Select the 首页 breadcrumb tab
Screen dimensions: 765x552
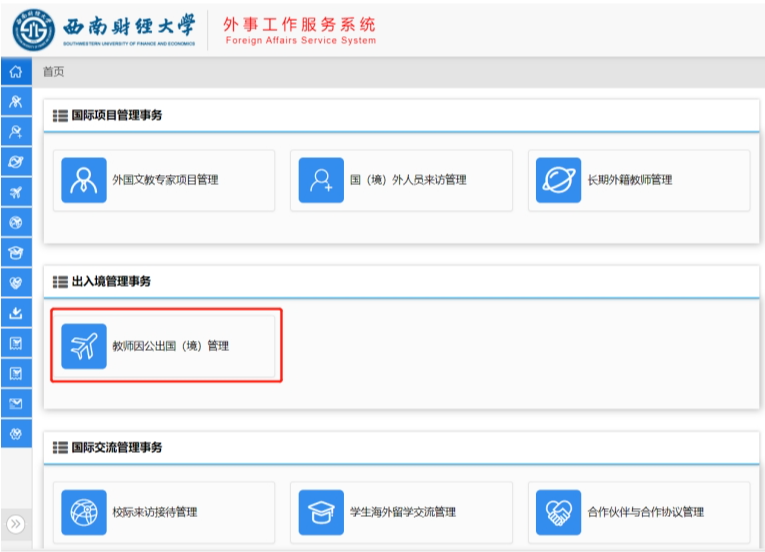53,72
